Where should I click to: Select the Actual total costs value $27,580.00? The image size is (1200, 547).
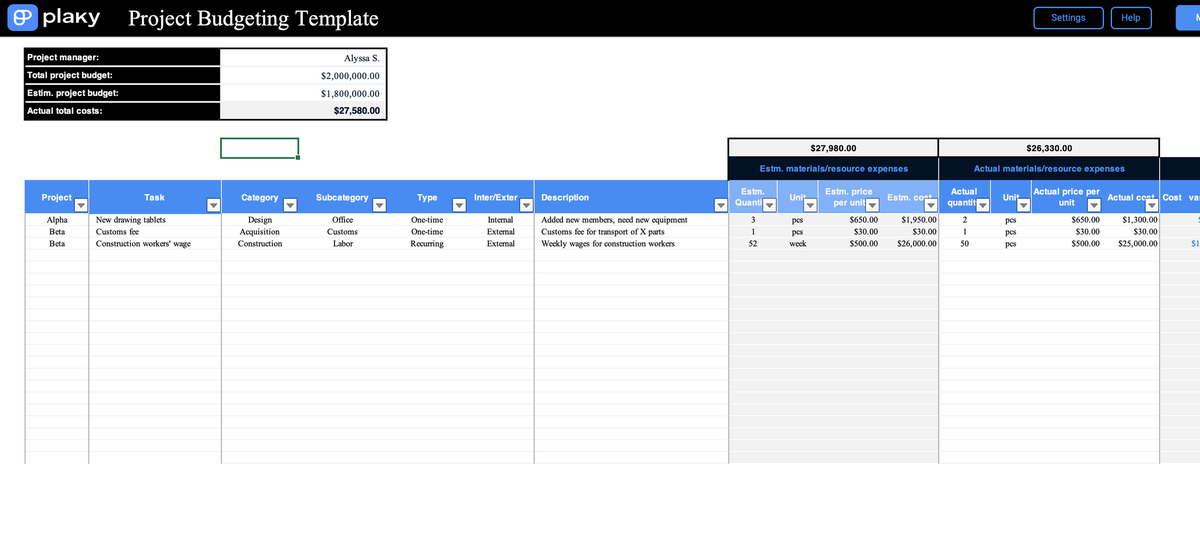(x=302, y=110)
